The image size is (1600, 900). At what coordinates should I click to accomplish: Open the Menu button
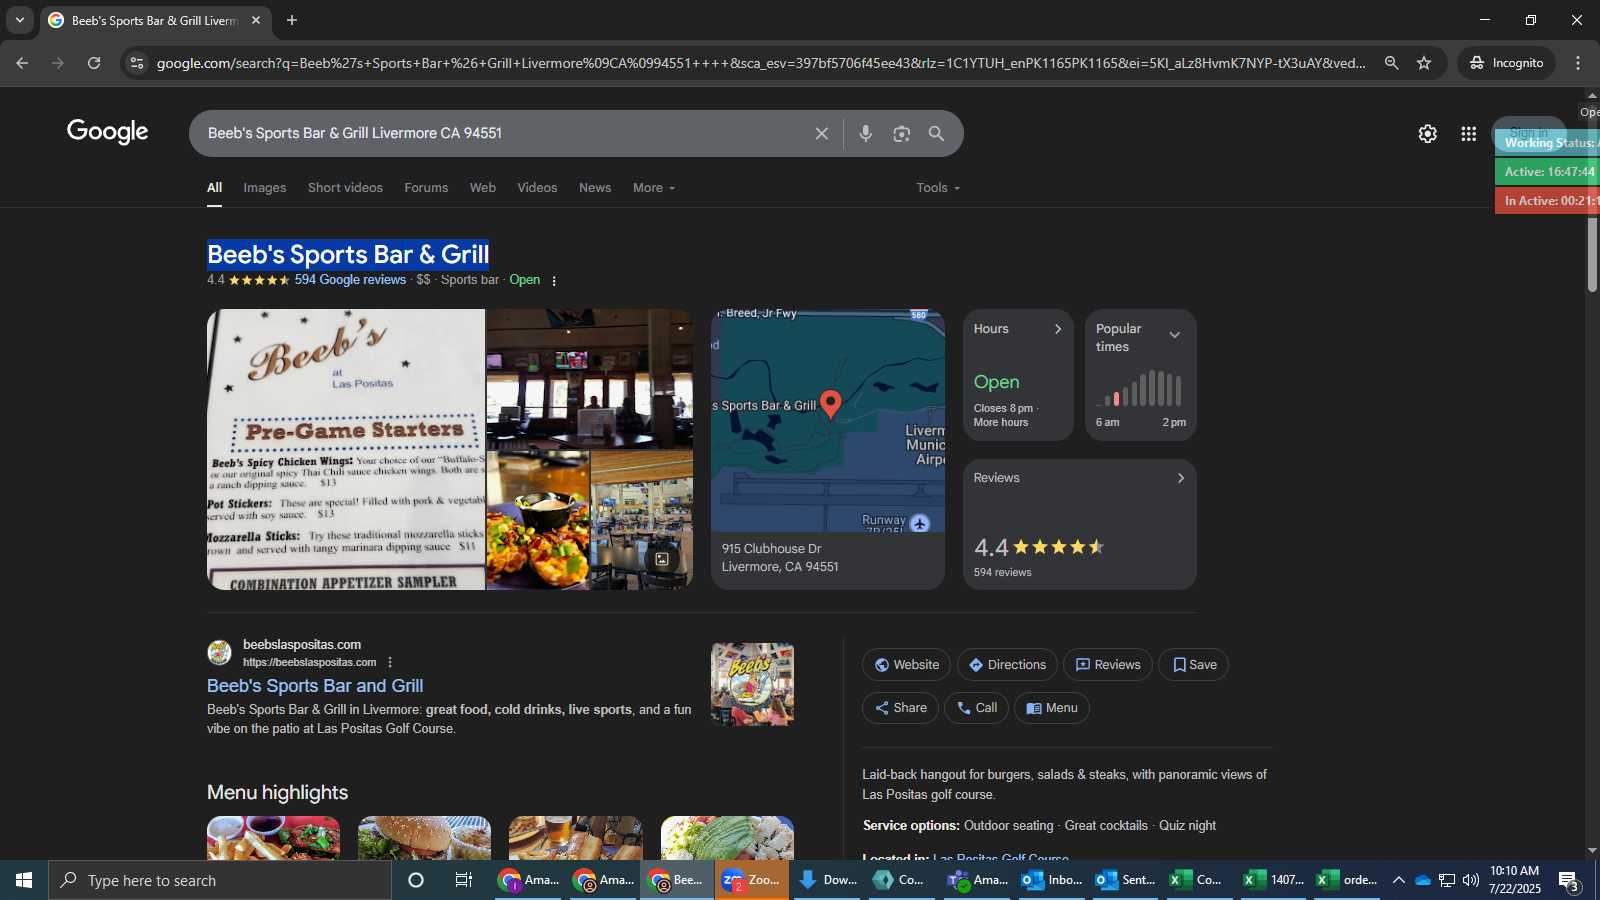[x=1052, y=708]
